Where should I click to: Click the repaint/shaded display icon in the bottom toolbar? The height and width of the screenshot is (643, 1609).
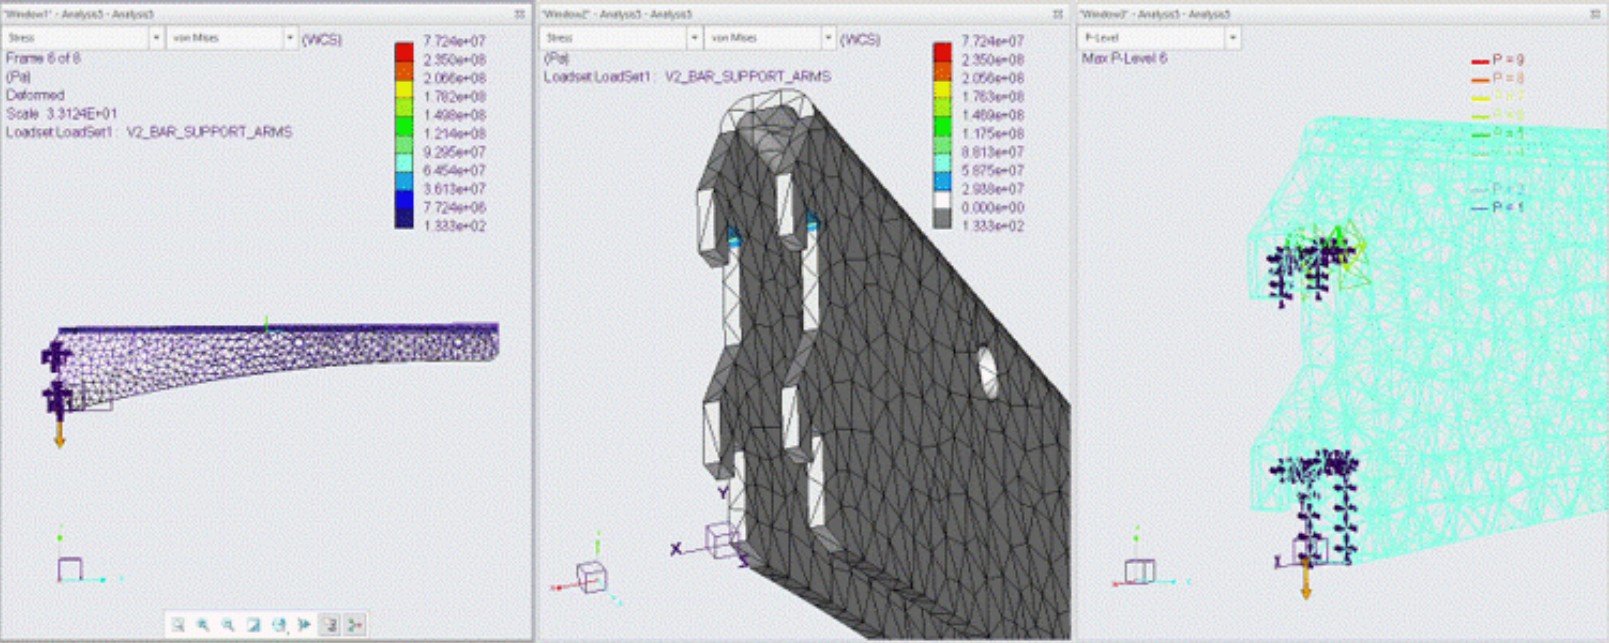click(x=254, y=625)
